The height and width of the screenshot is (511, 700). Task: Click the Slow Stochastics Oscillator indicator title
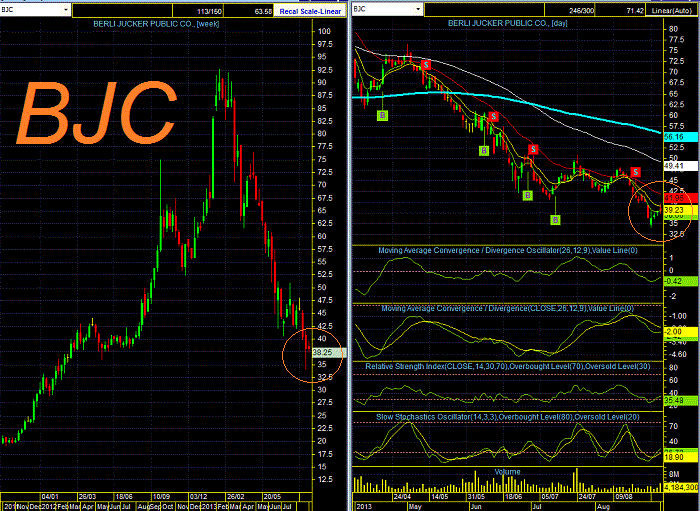pos(508,417)
